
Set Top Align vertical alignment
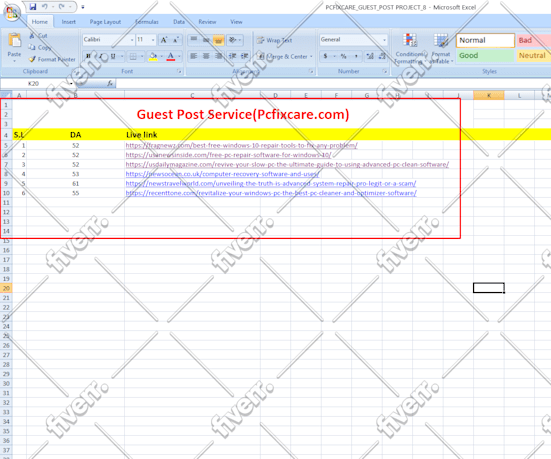click(194, 40)
